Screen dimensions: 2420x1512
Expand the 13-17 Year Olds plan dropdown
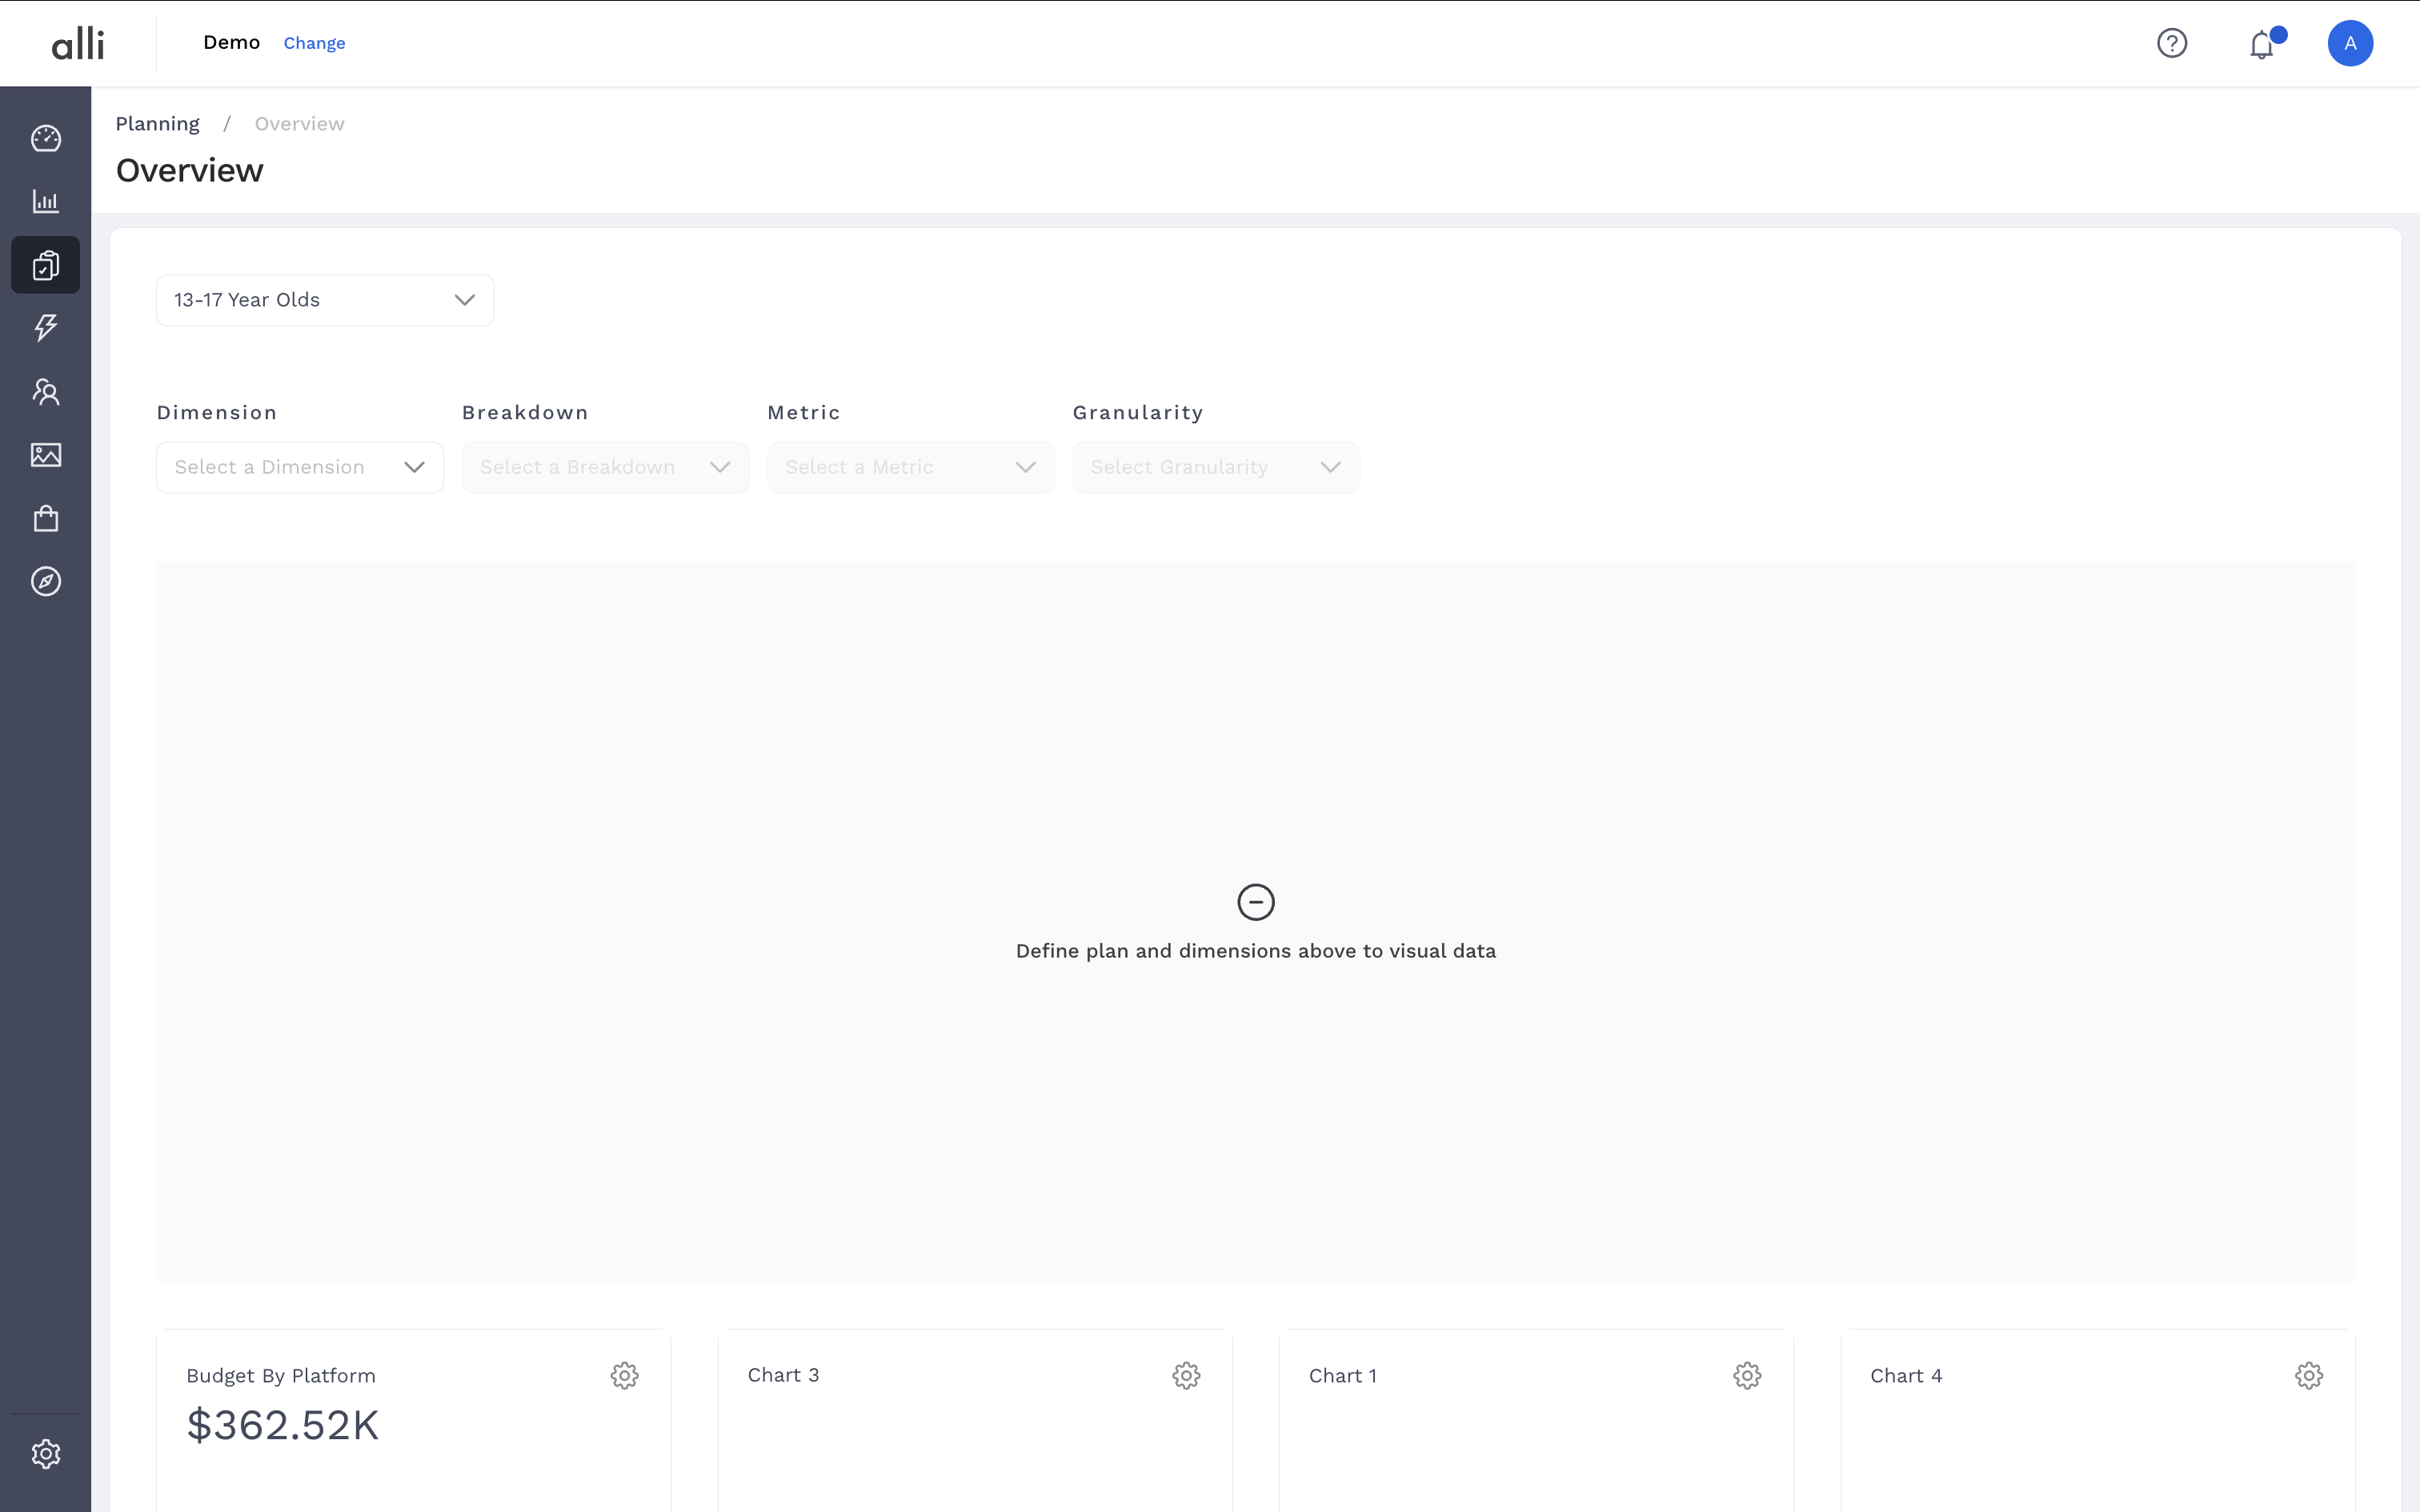coord(325,300)
